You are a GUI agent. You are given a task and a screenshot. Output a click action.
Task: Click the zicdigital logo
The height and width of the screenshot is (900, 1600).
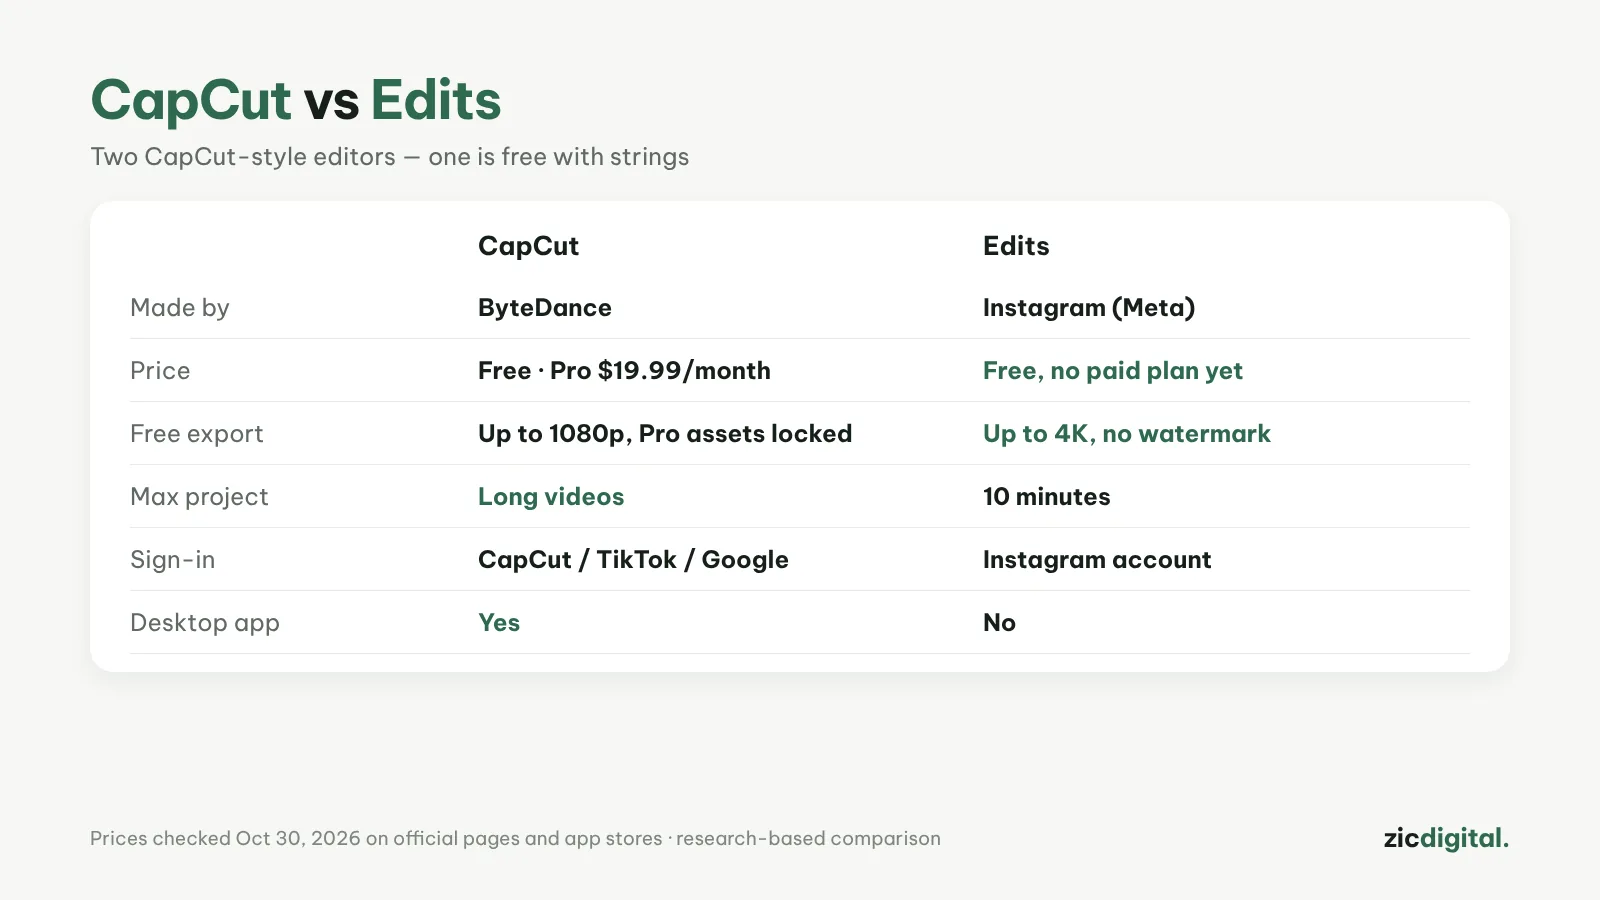click(x=1446, y=838)
